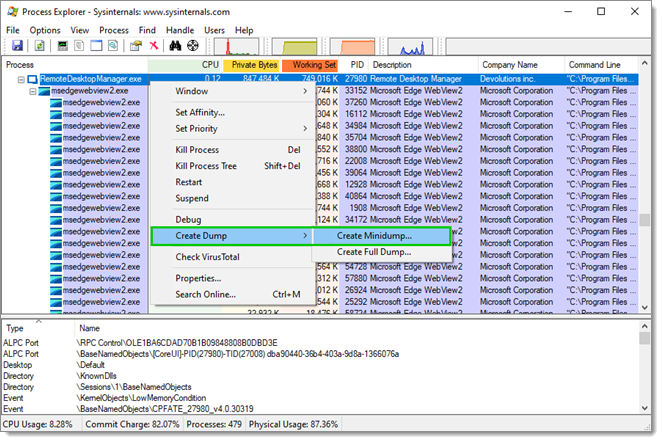Sort by the Process column header
Viewport: 662px width, 442px height.
tap(75, 65)
